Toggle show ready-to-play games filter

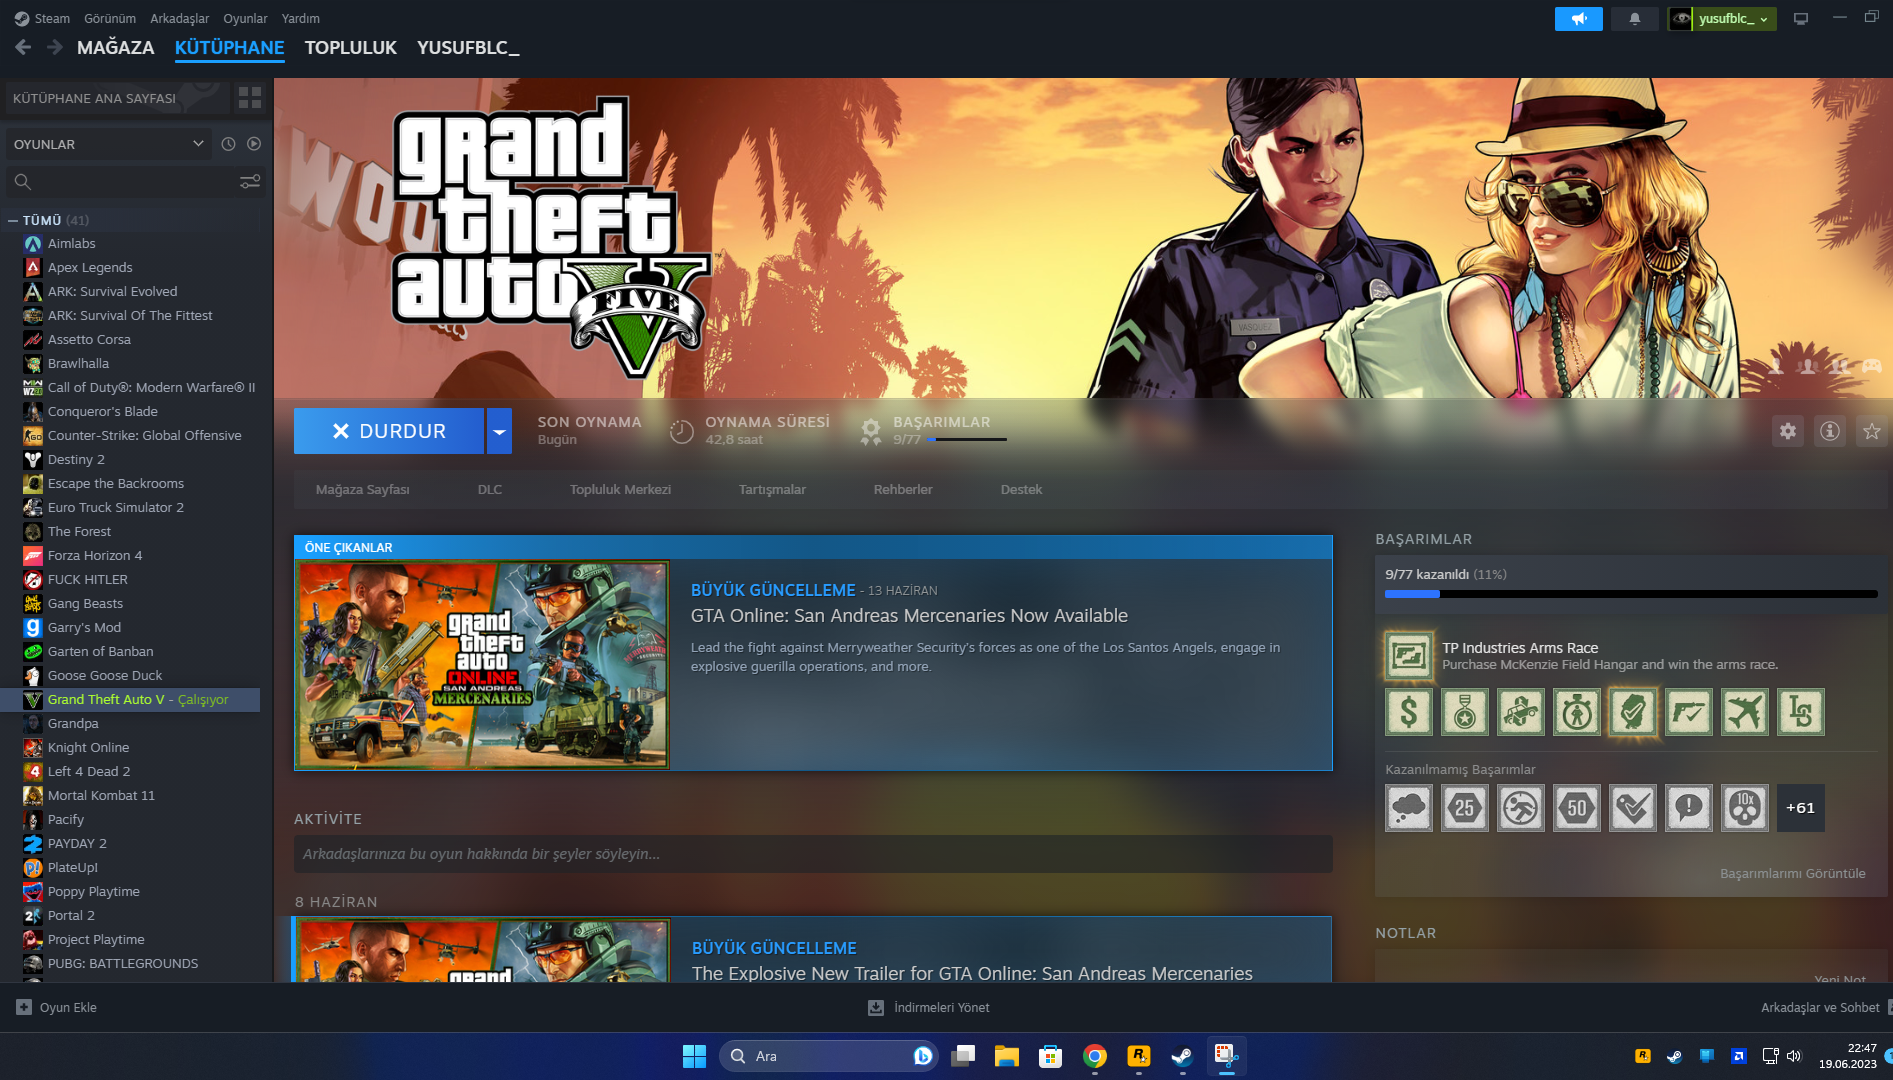point(254,144)
